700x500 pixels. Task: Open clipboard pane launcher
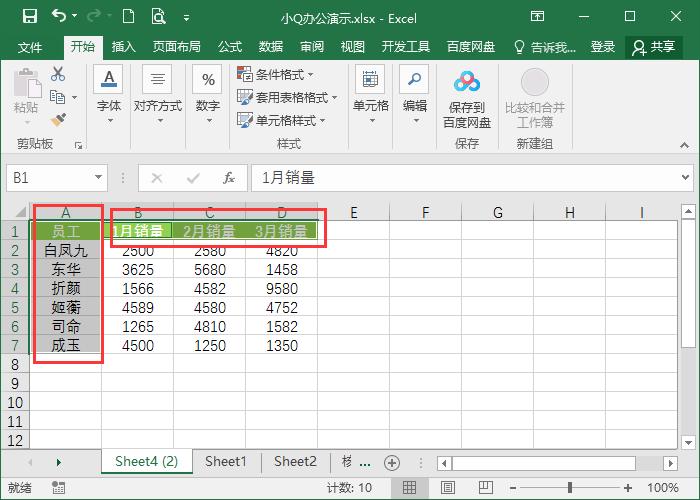[x=79, y=146]
